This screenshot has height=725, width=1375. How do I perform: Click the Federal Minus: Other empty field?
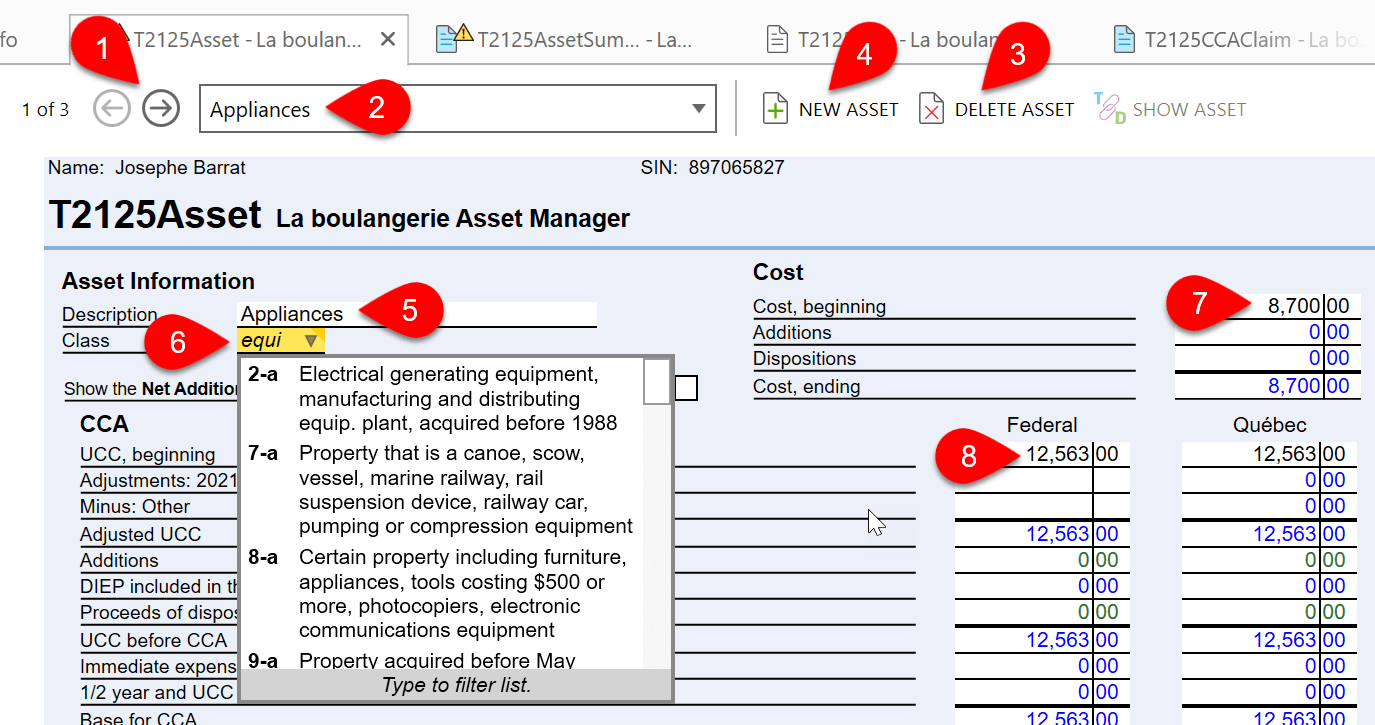pos(1042,507)
